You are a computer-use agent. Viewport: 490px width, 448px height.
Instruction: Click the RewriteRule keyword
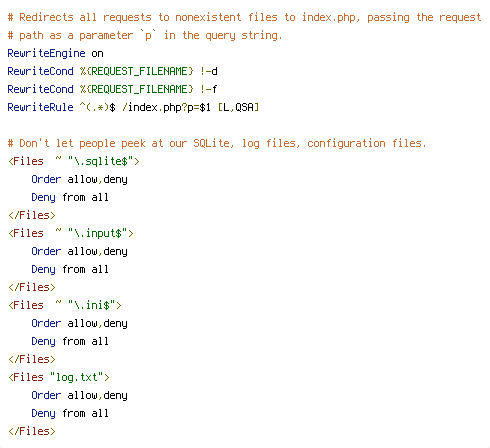point(40,107)
